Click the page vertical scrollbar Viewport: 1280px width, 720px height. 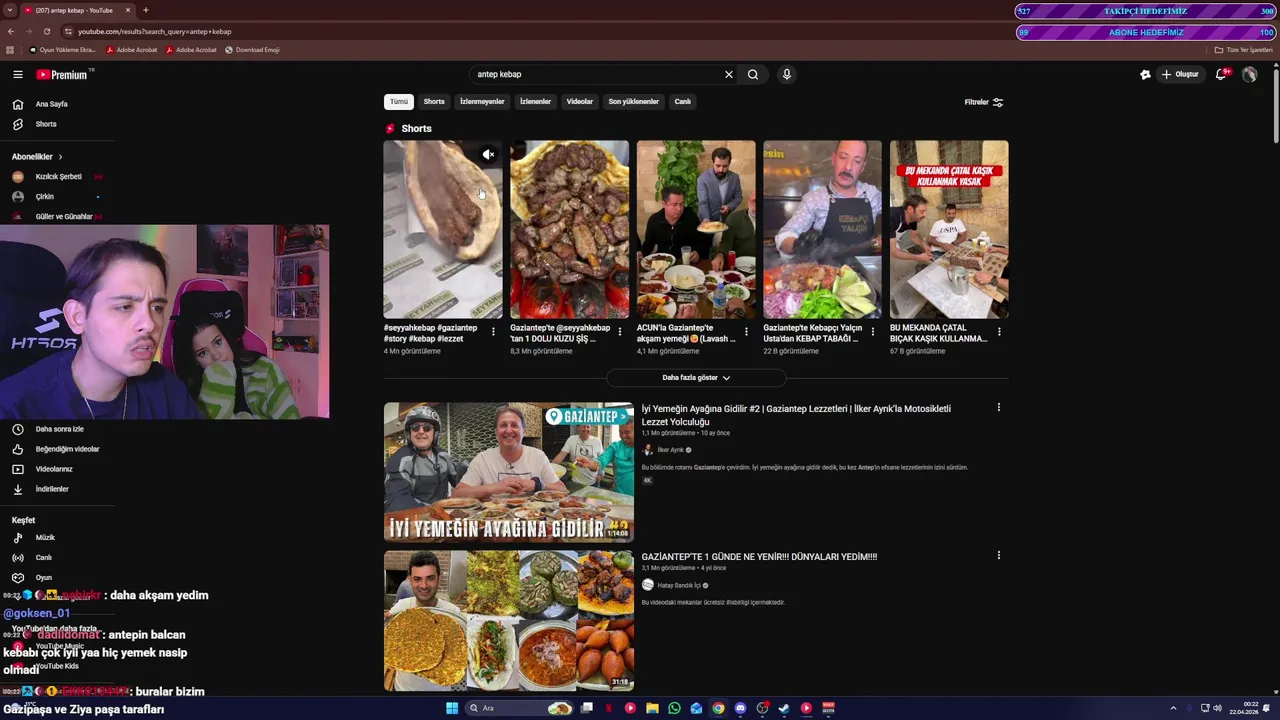tap(1274, 106)
